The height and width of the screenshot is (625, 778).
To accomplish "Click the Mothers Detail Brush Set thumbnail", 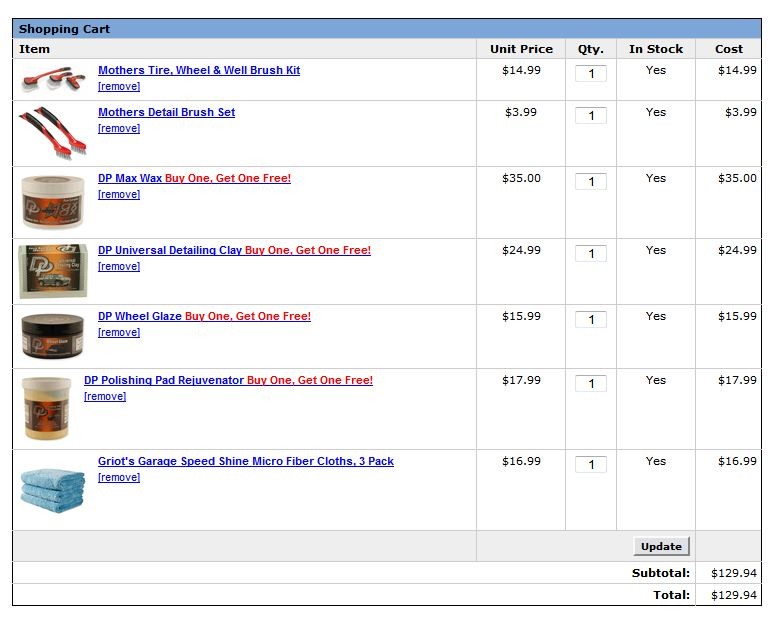I will 53,133.
